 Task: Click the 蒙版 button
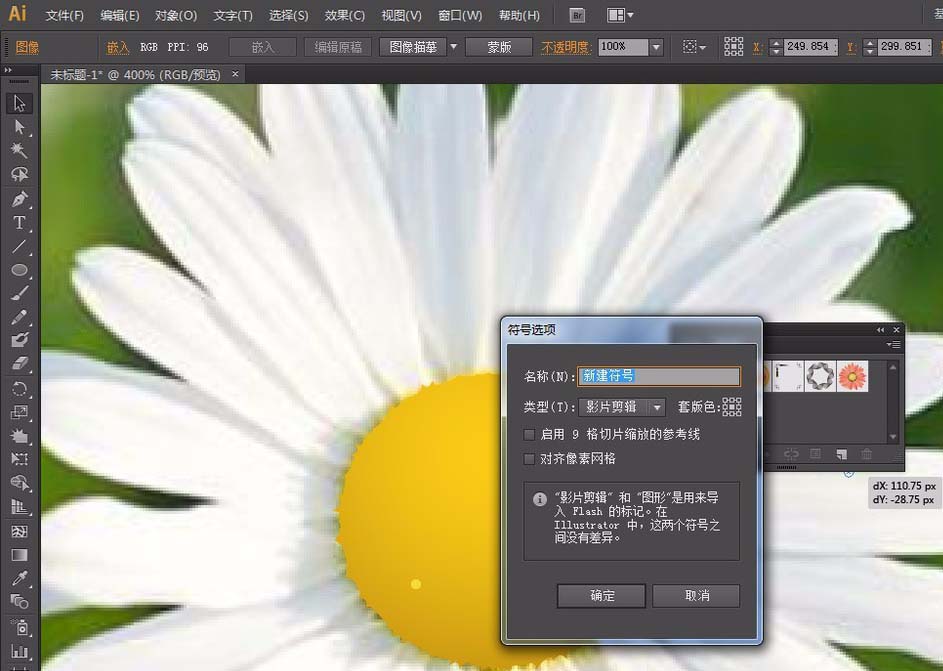click(x=499, y=47)
